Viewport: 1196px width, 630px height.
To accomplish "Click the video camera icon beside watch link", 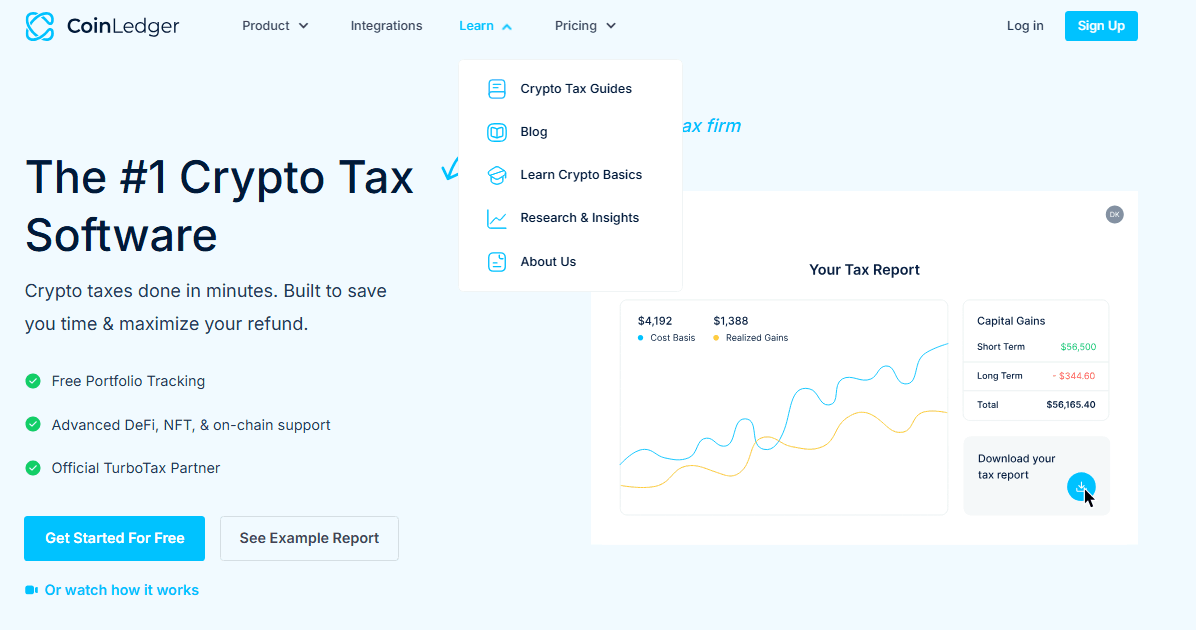I will 31,590.
